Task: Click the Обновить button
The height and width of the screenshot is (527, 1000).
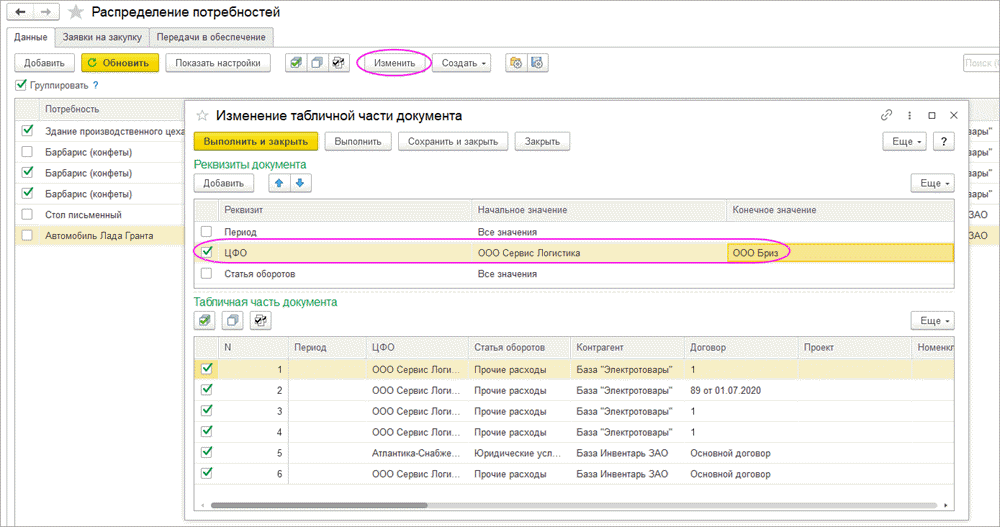Action: coord(119,63)
